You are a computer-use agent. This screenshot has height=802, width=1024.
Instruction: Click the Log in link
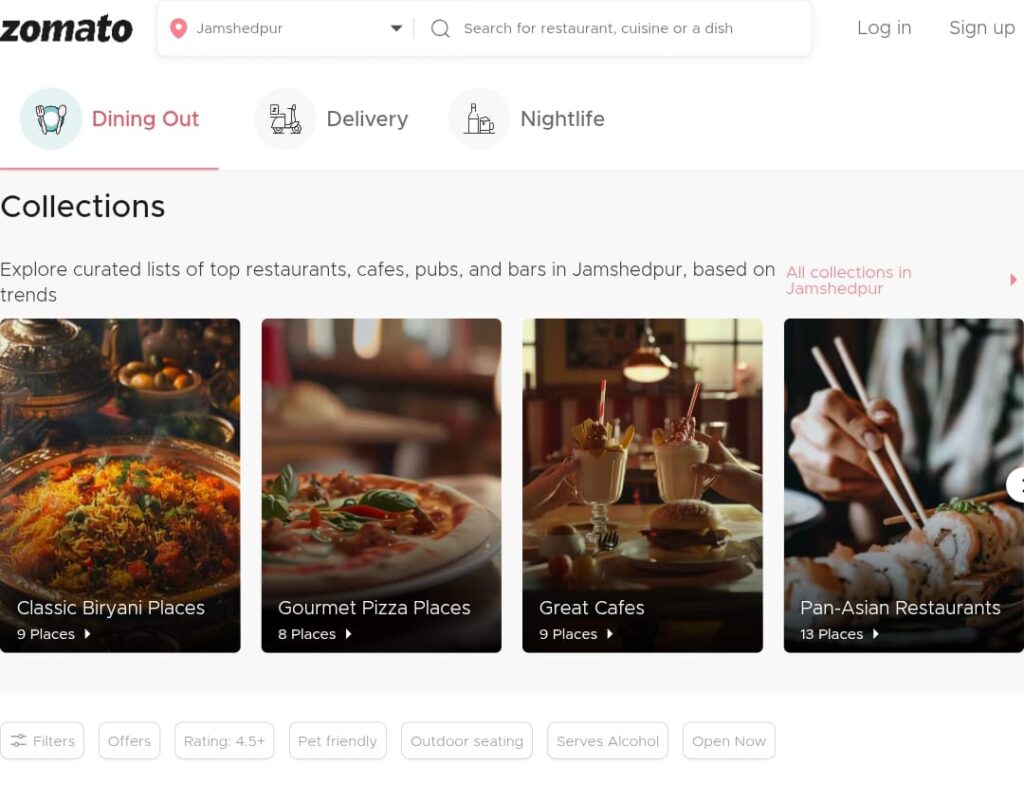(x=884, y=28)
